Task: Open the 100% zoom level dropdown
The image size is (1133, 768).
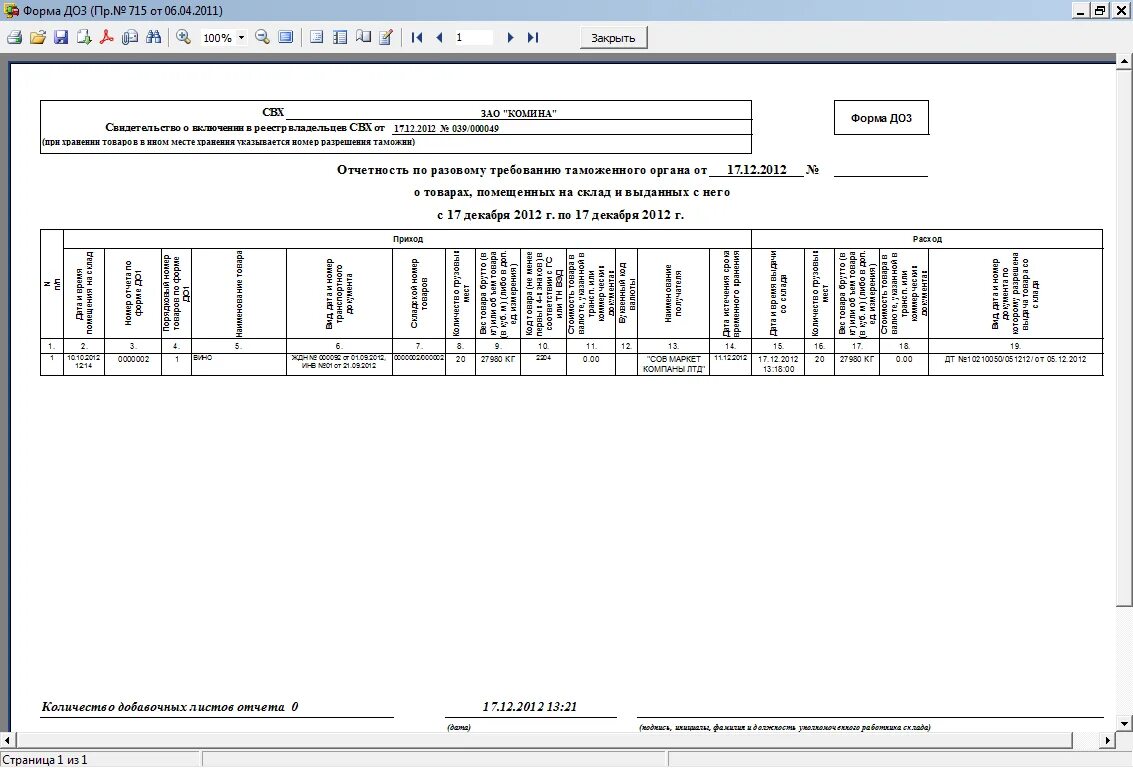Action: pos(241,38)
